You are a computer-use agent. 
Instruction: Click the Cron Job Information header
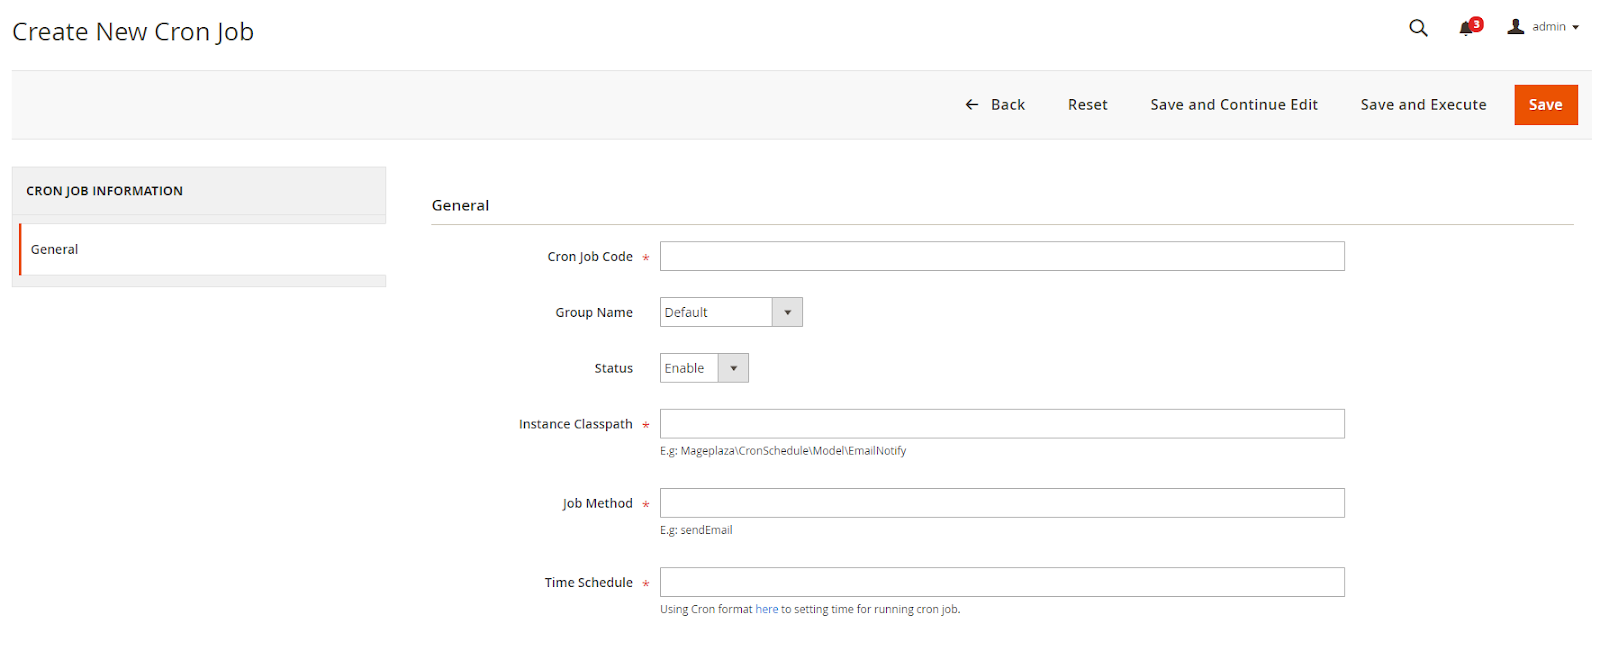point(105,191)
